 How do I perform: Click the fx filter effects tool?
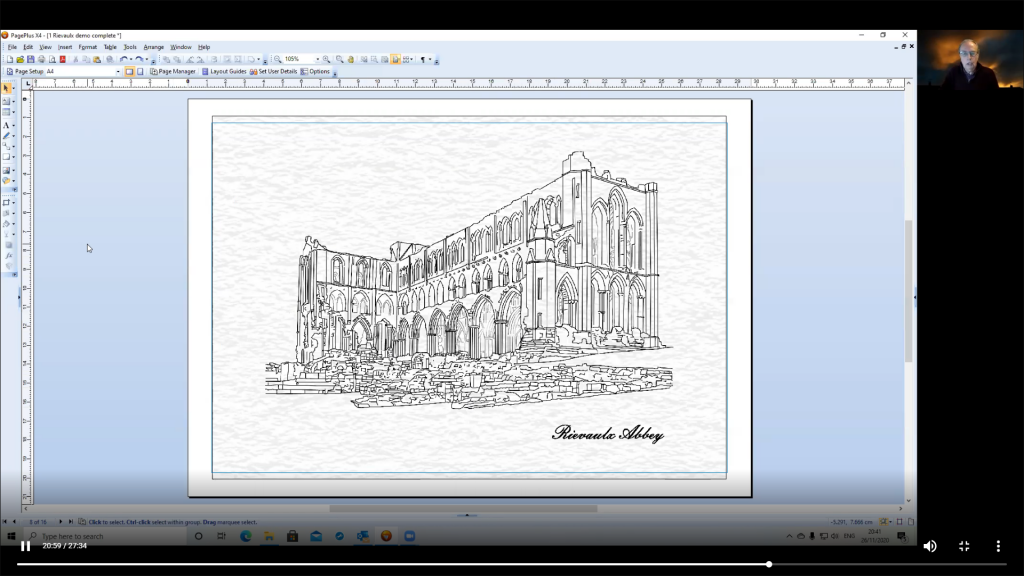[x=8, y=256]
